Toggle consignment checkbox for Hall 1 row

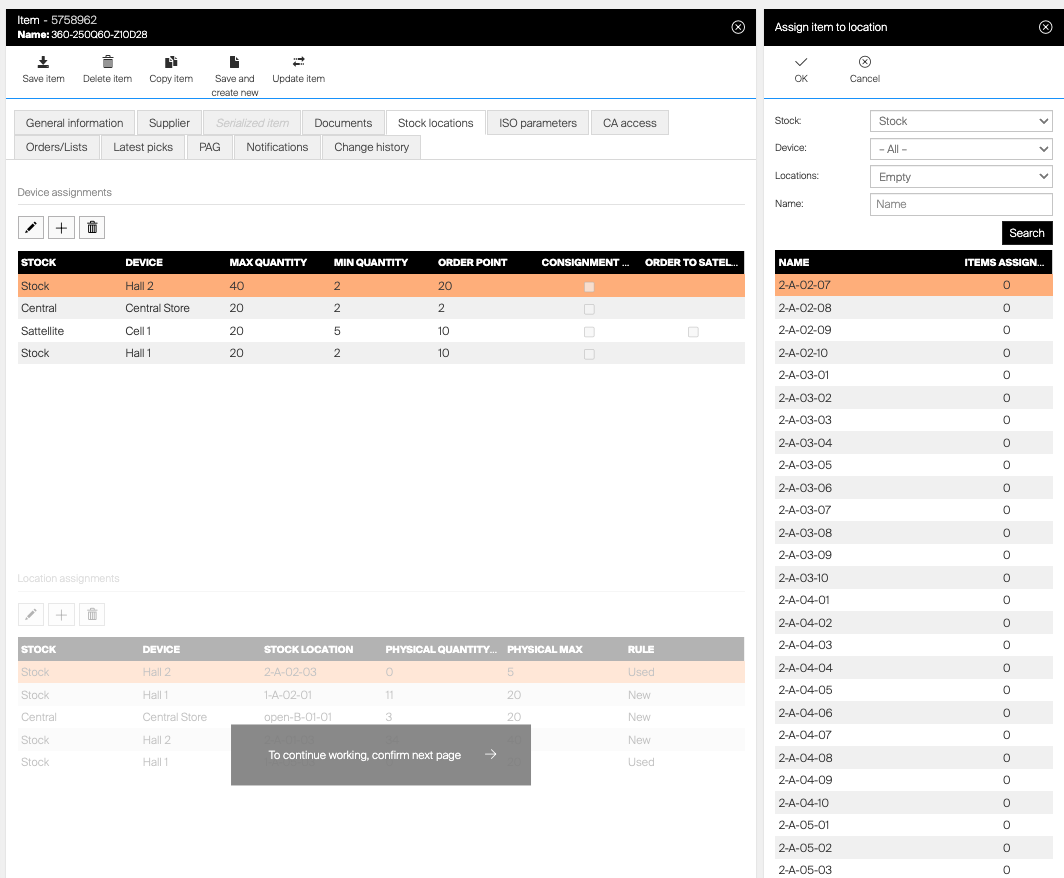(589, 354)
